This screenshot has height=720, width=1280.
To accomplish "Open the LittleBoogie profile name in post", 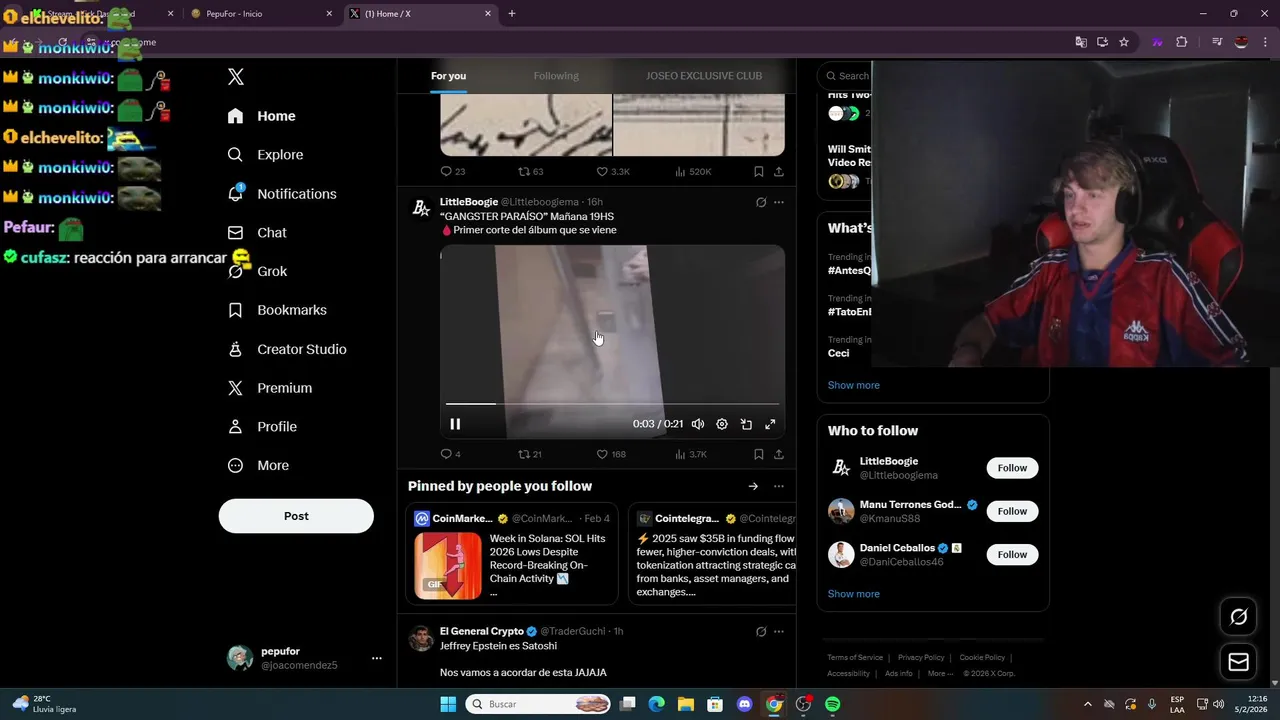I will [469, 202].
